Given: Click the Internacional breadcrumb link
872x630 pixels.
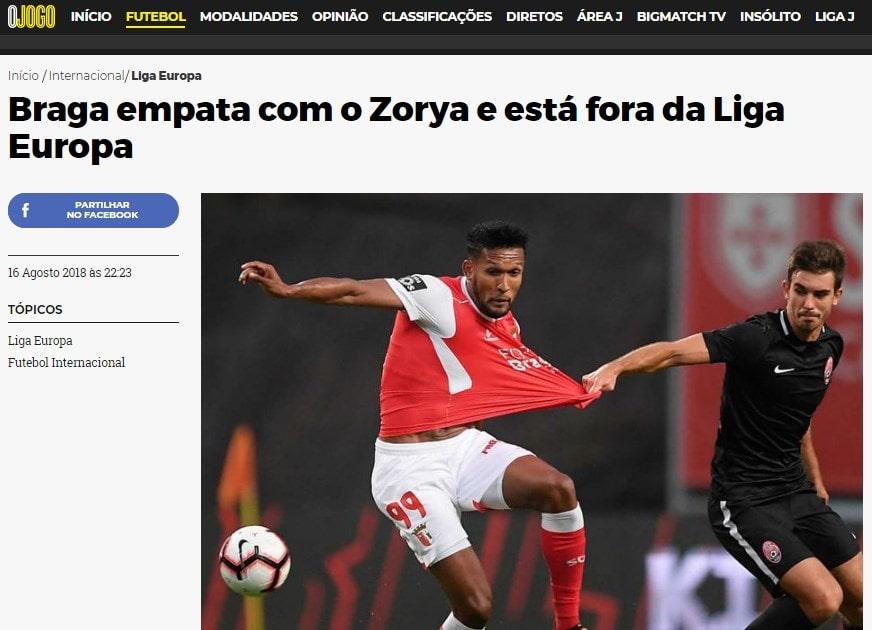Looking at the screenshot, I should click(86, 76).
